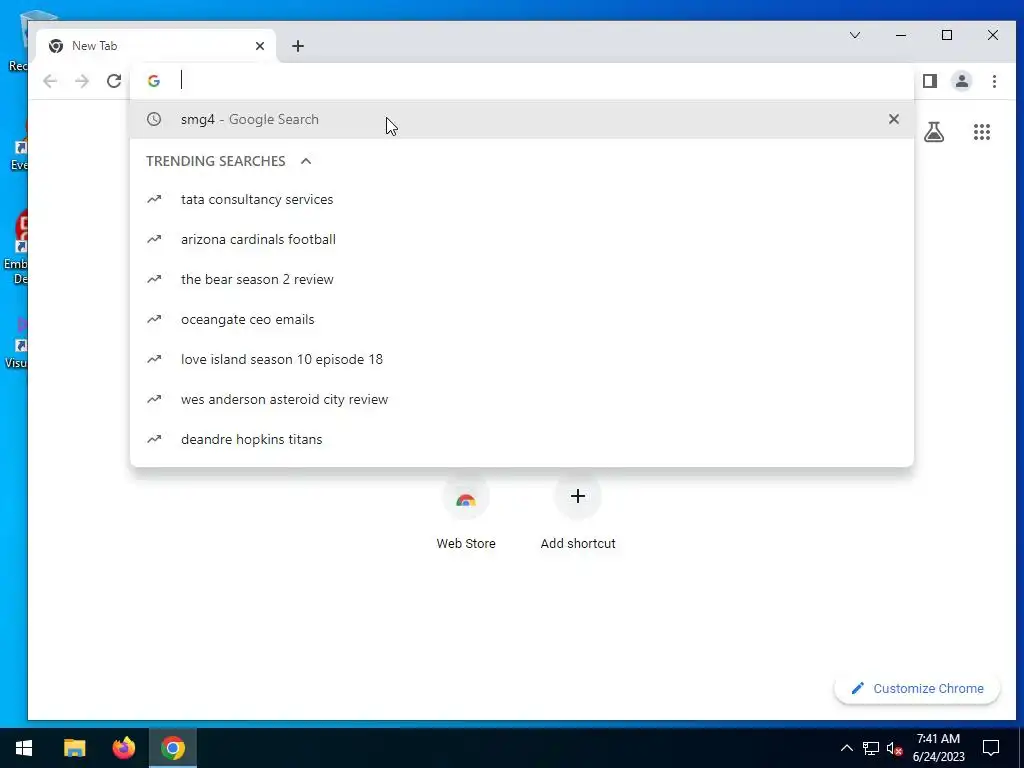Choose deandre hopkins titans suggestion

[x=522, y=439]
